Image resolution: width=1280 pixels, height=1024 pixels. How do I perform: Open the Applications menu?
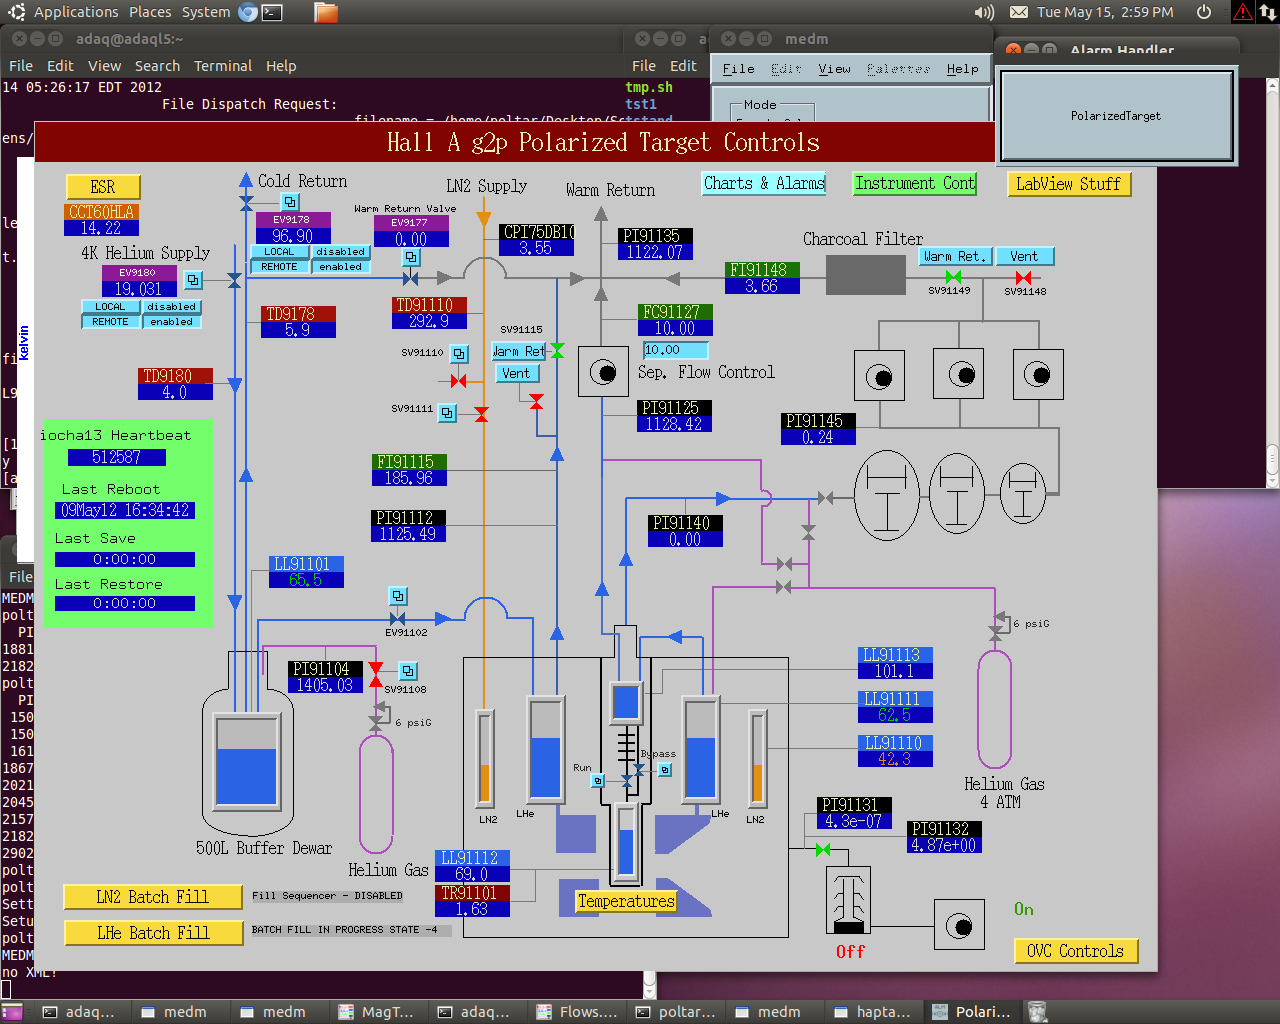(76, 12)
